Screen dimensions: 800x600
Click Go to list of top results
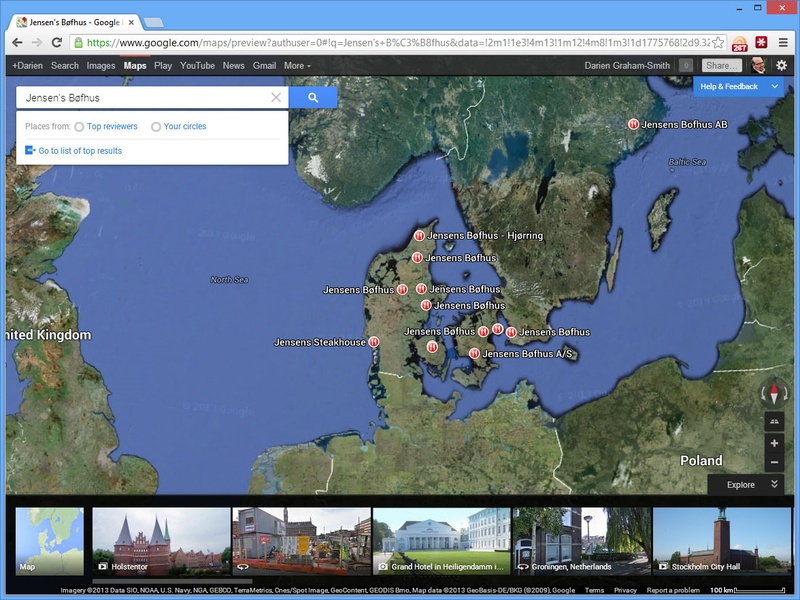80,151
